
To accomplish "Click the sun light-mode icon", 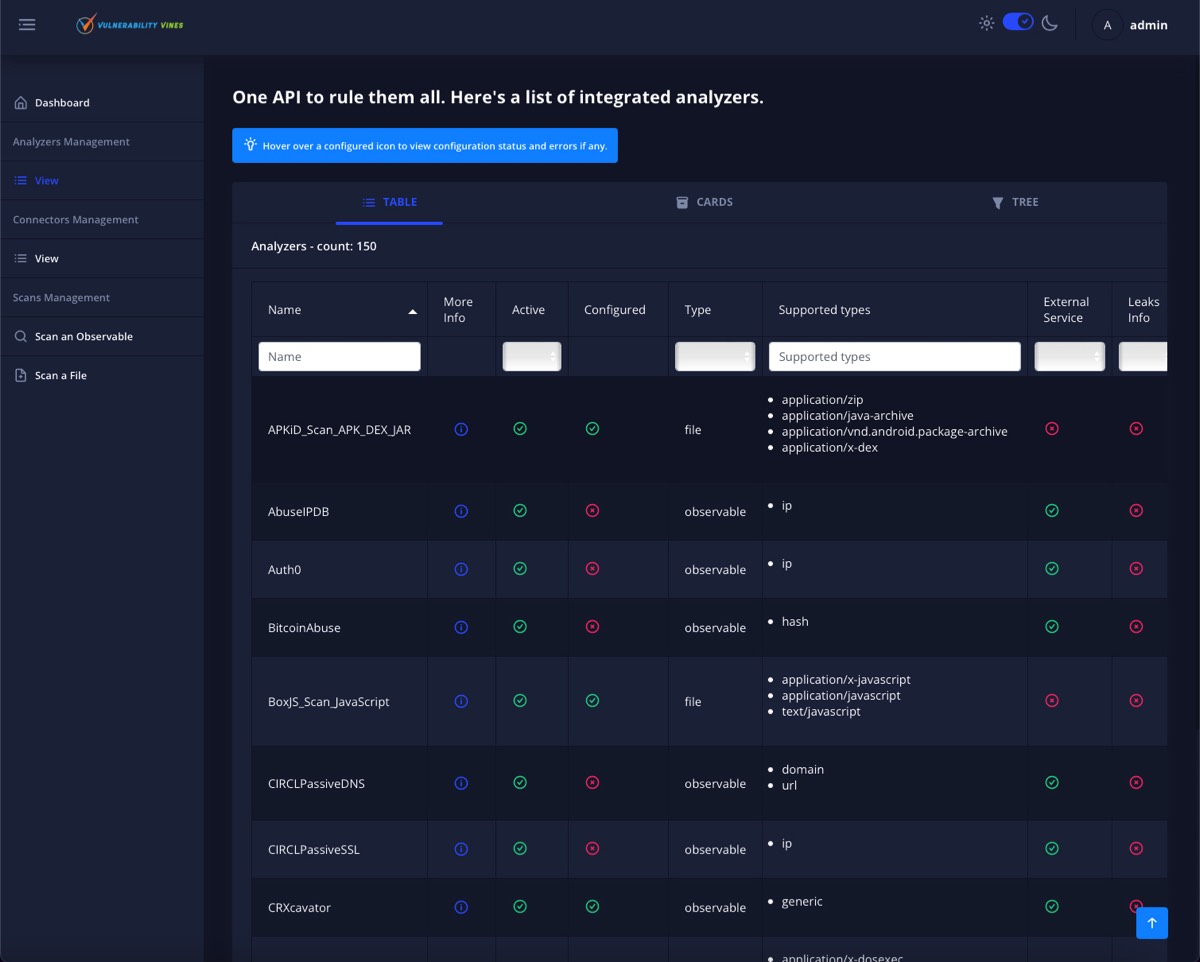I will point(986,23).
